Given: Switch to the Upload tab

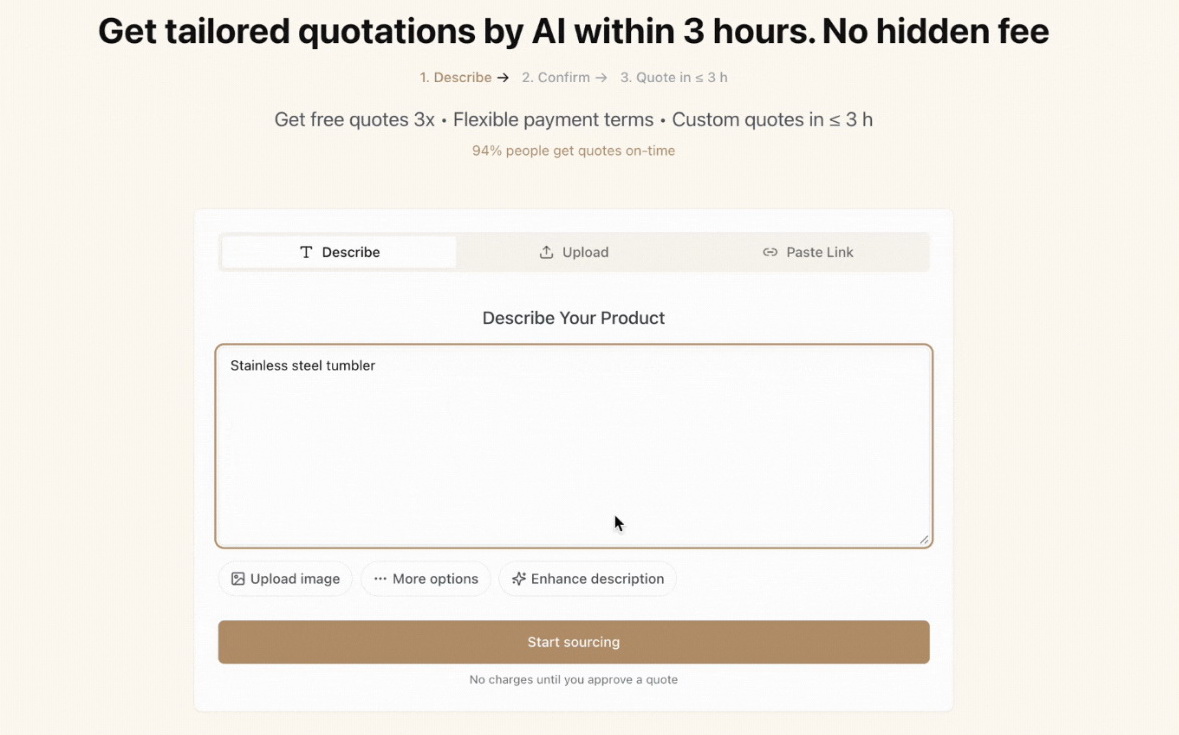Looking at the screenshot, I should click(x=574, y=253).
